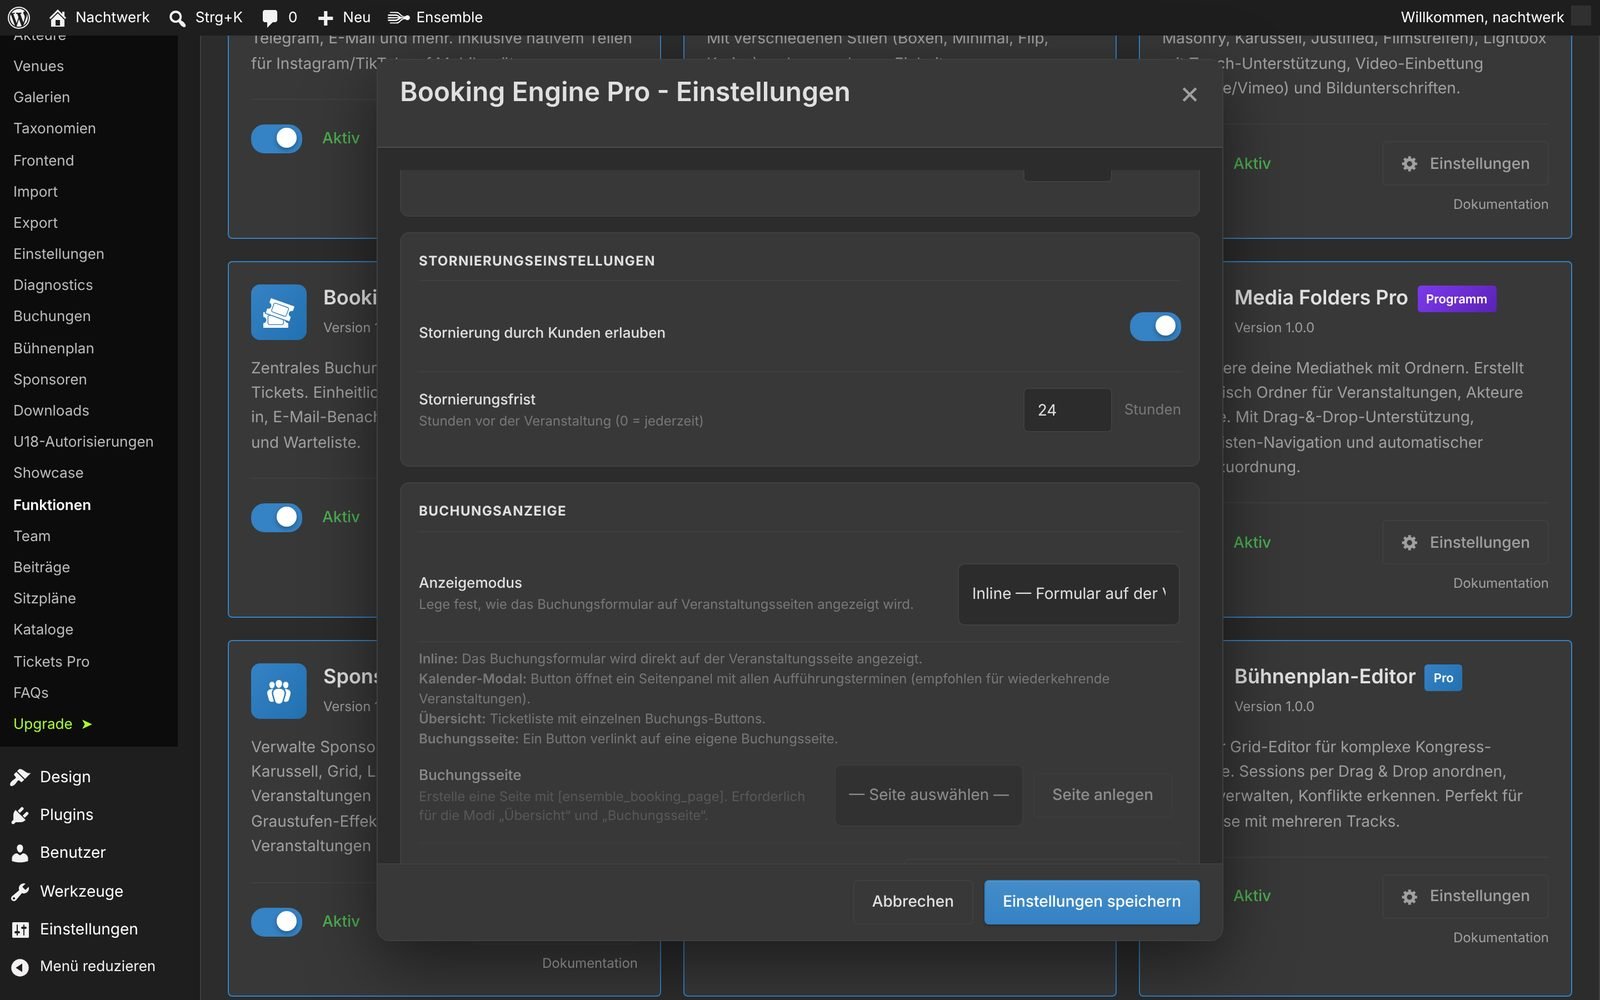Click the Seite anlegen button
1600x1000 pixels.
click(1102, 795)
